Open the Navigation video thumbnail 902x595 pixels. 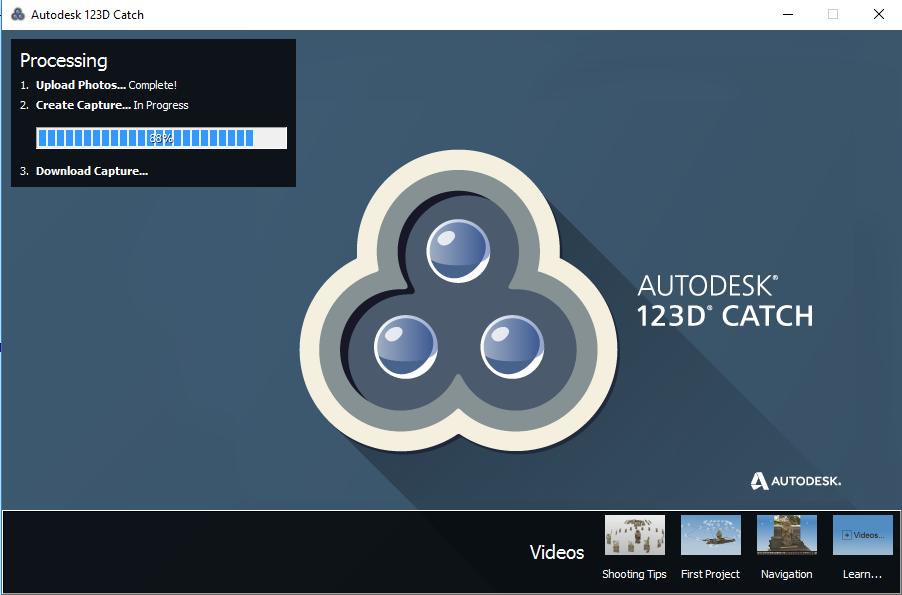(786, 535)
